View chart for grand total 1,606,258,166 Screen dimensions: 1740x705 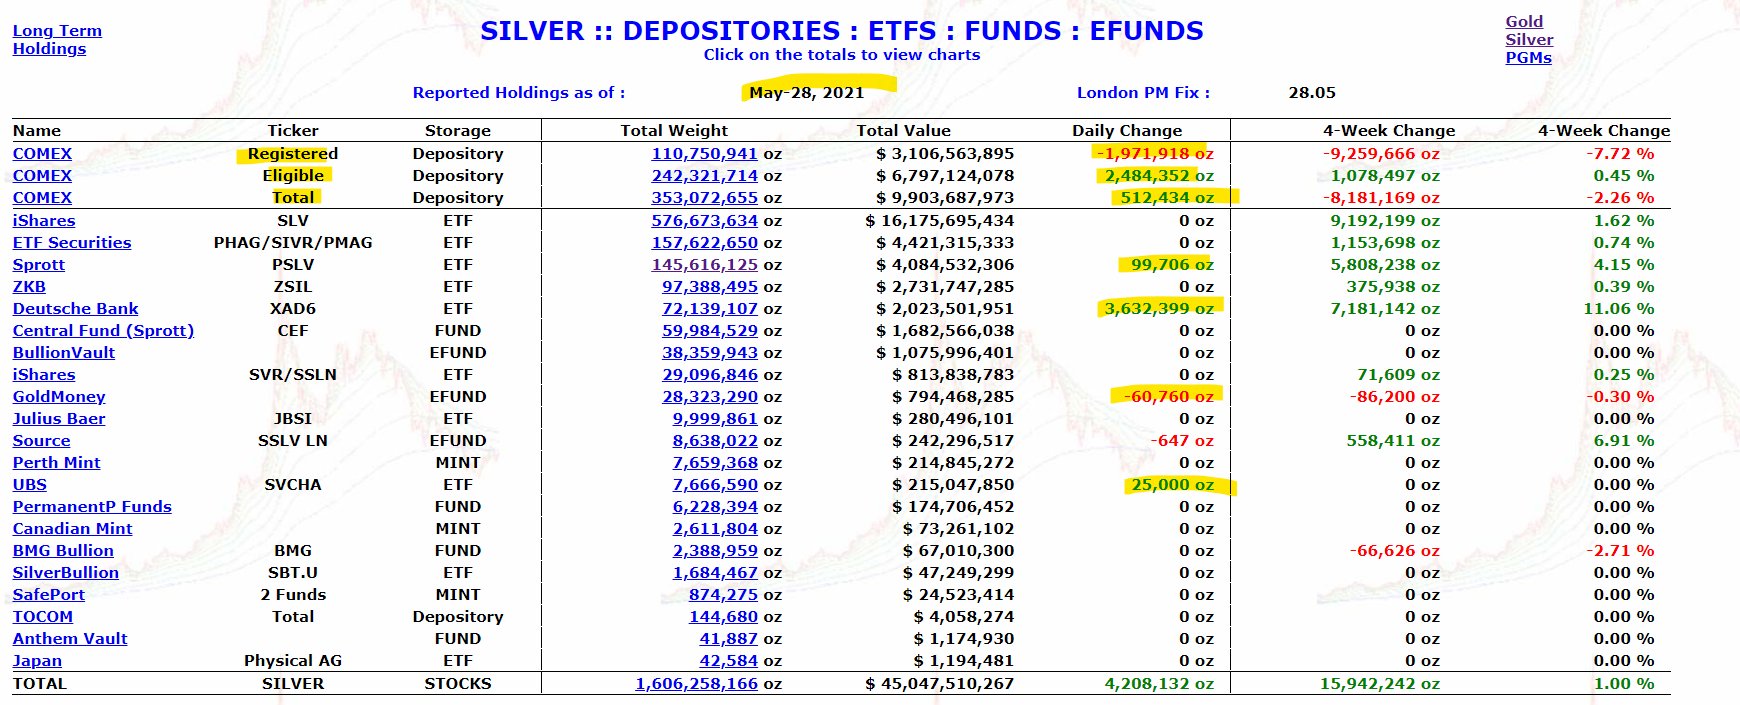[x=697, y=684]
